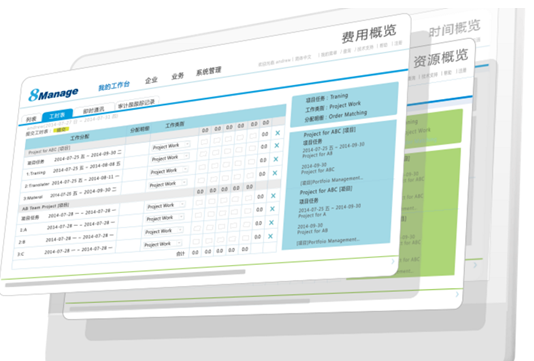Delete row 2:B of AB Team Project
This screenshot has width=534, height=361.
tap(271, 222)
